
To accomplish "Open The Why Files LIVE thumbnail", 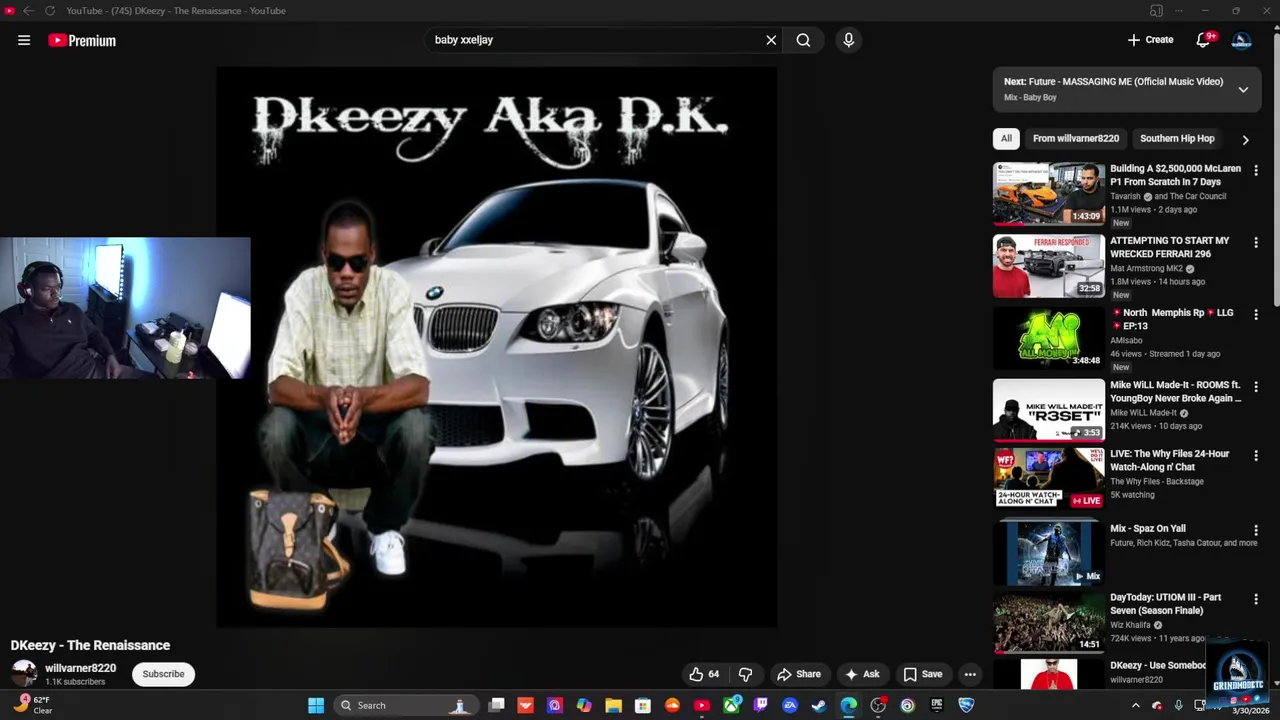I will point(1049,479).
